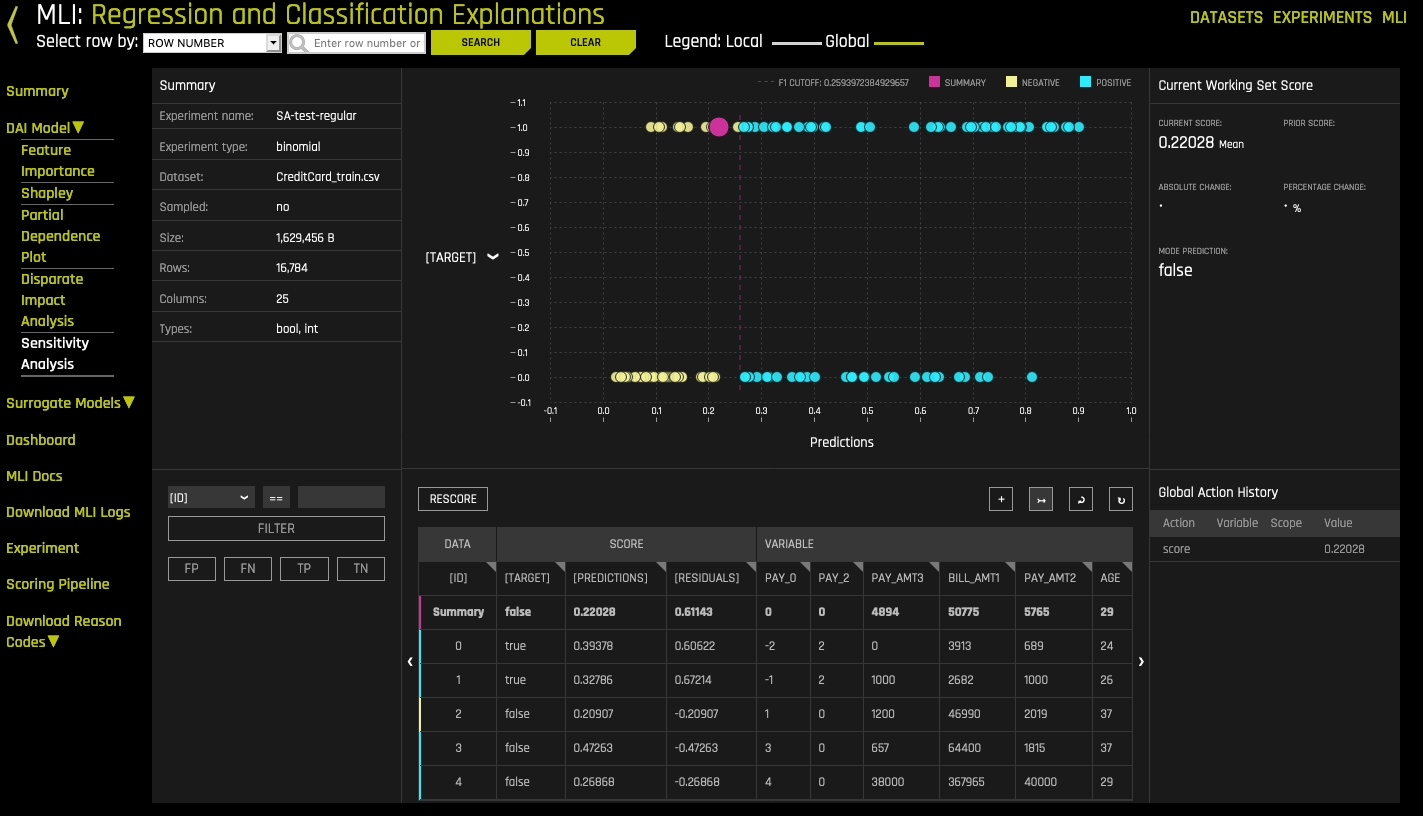Click the Summary row in the data table

pyautogui.click(x=775, y=612)
